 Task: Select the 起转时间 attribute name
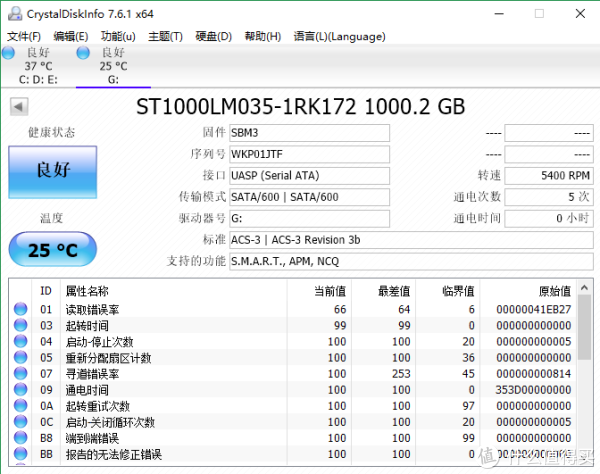coord(87,326)
